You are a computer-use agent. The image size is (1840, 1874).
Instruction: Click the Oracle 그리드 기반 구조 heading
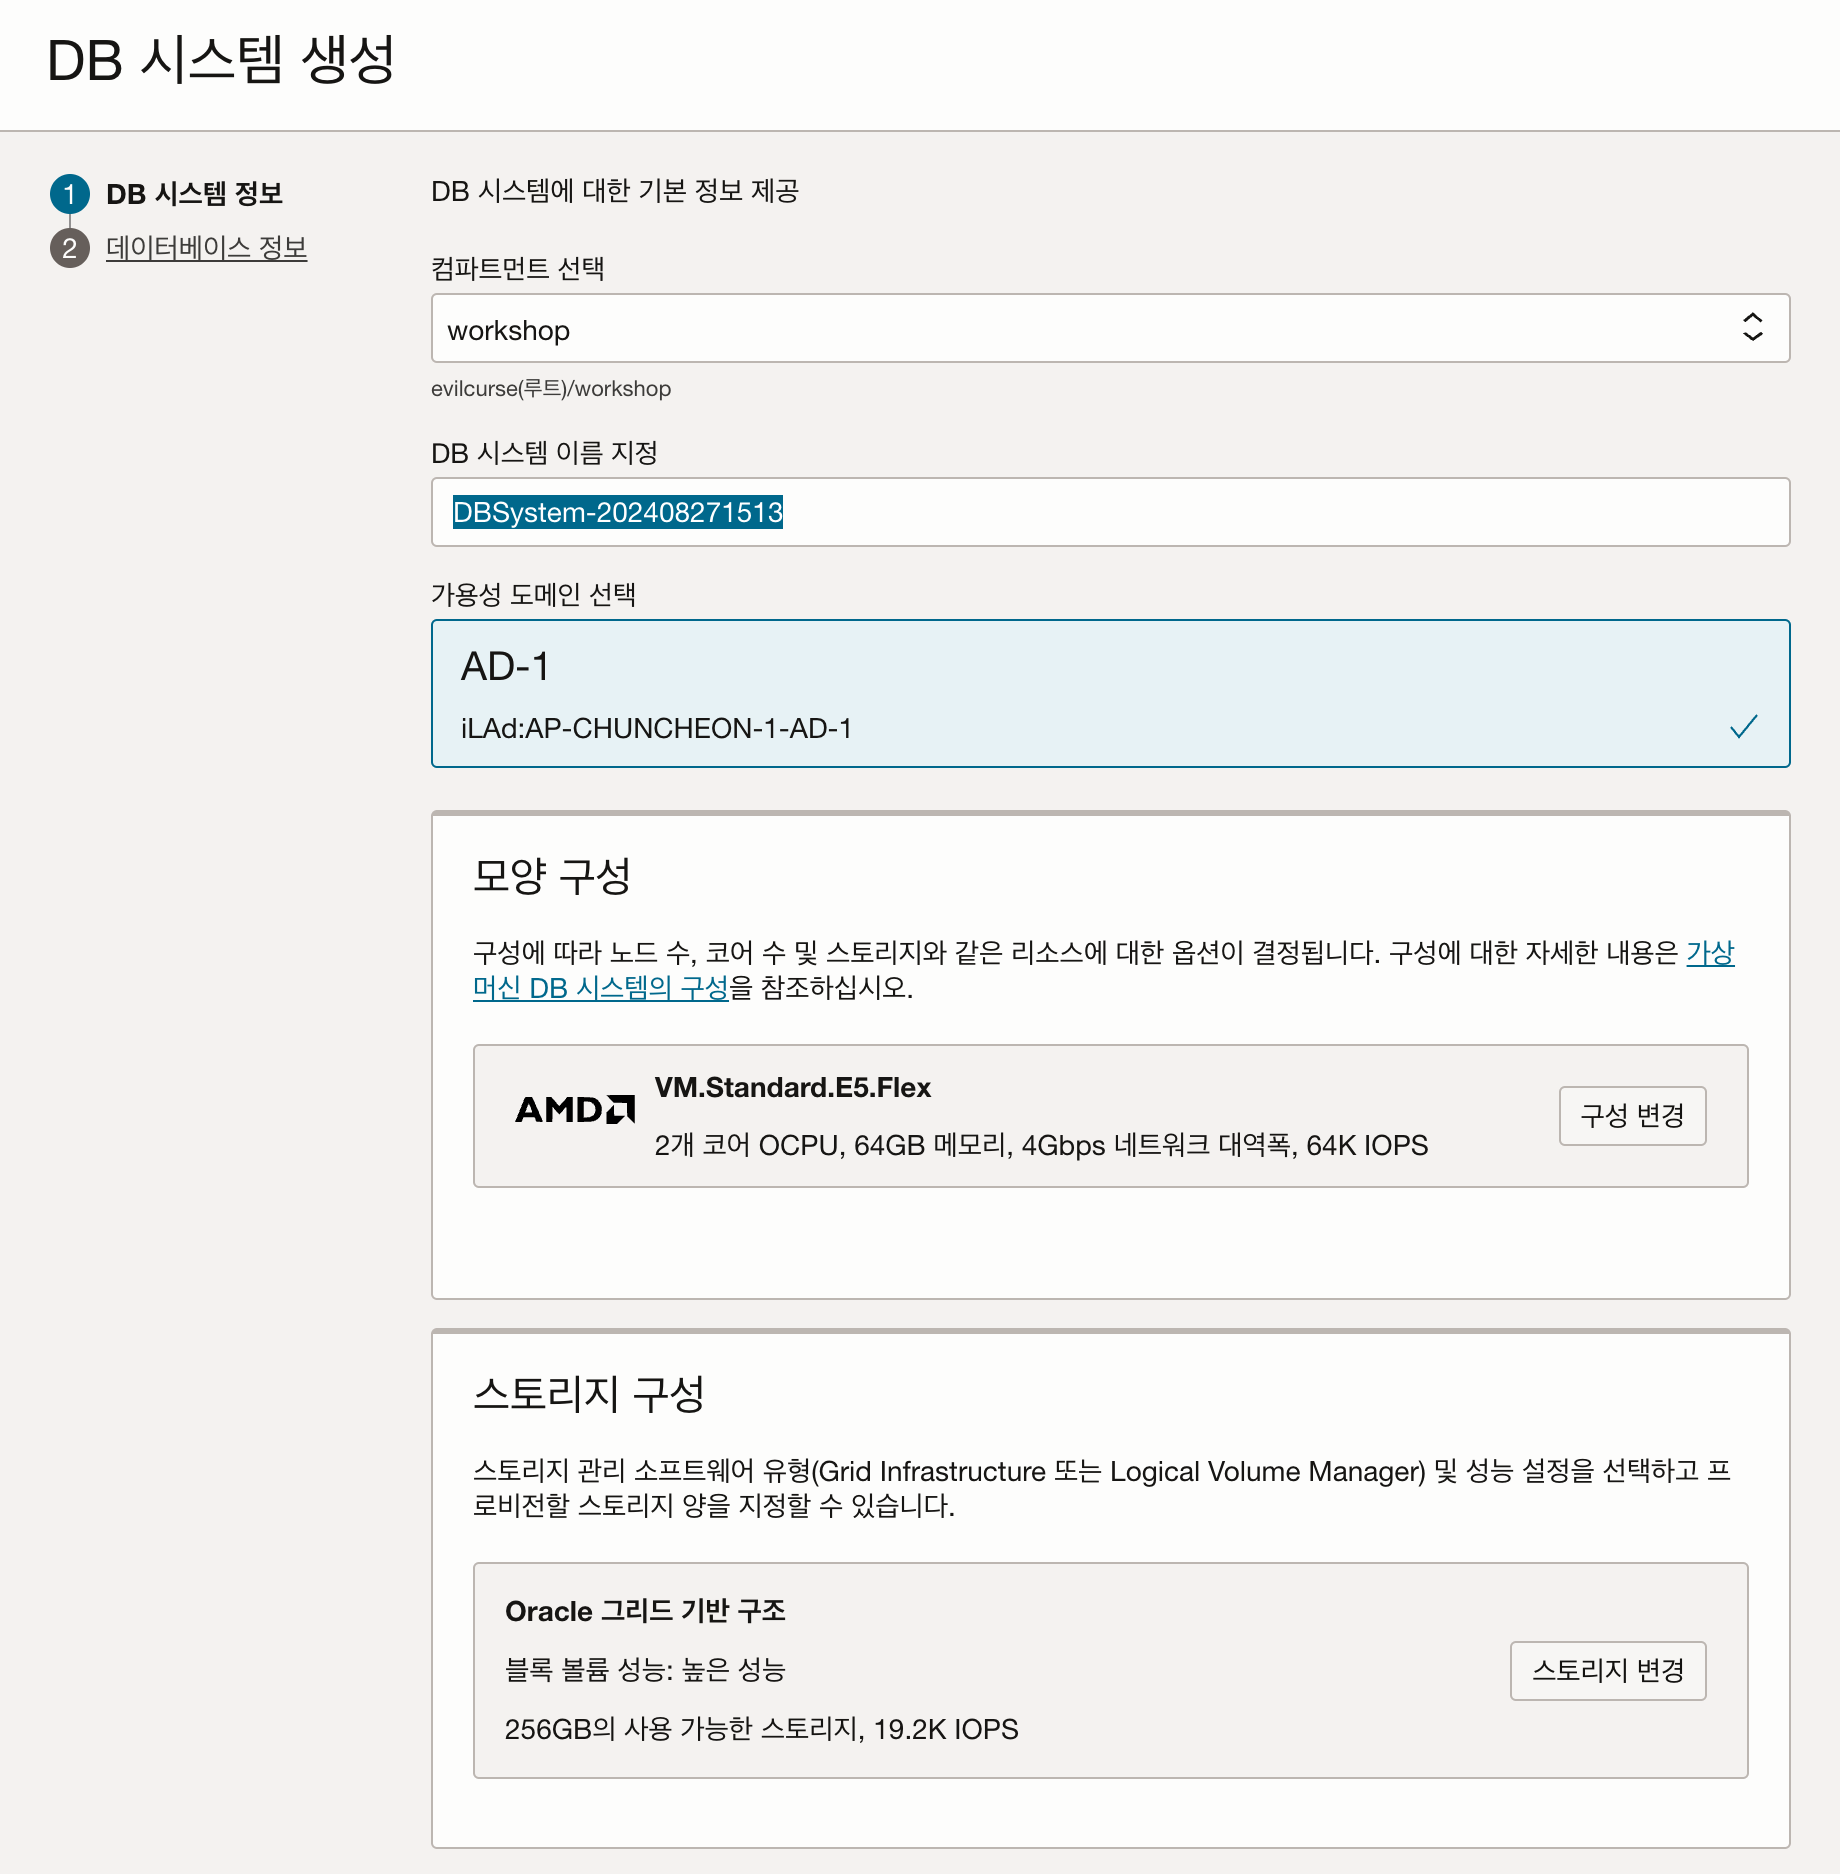pos(645,1611)
